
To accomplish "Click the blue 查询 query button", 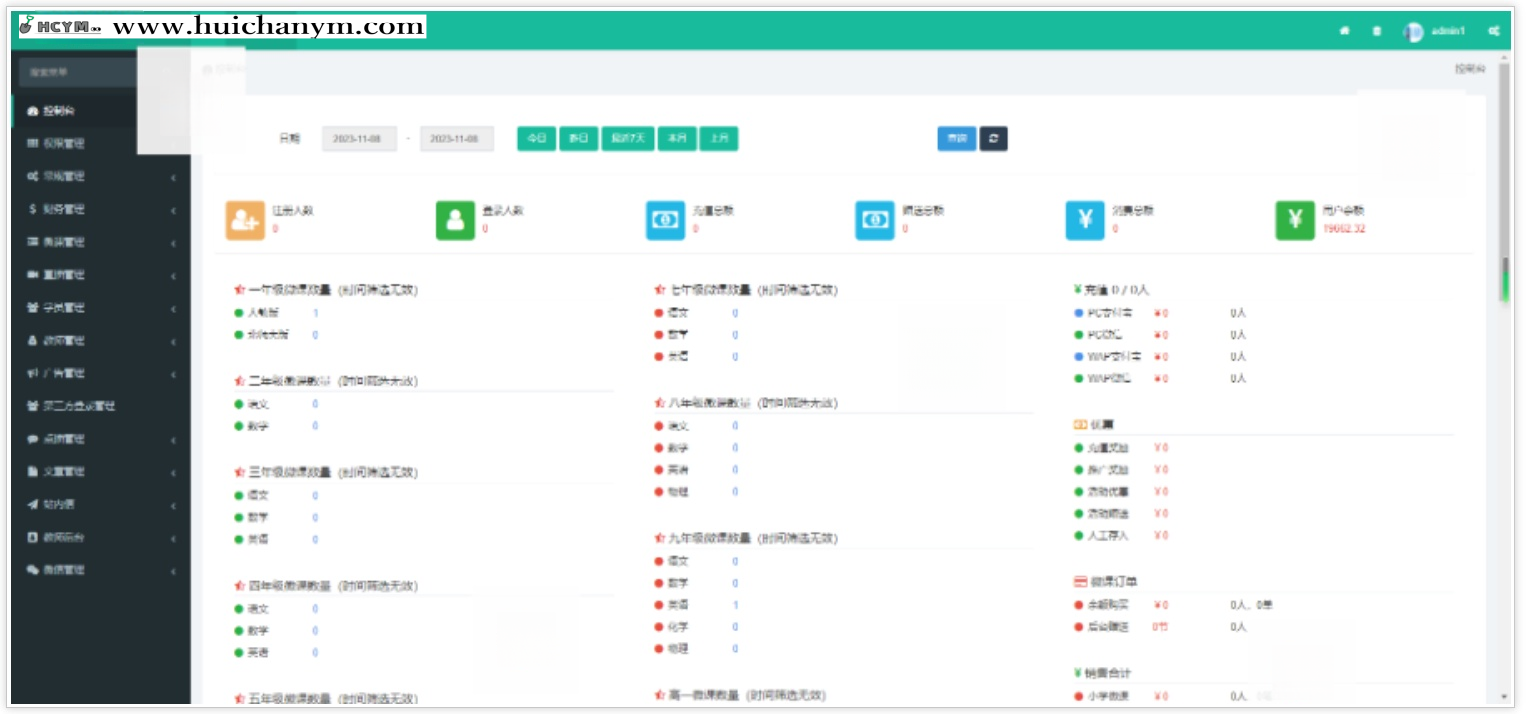I will click(x=957, y=139).
